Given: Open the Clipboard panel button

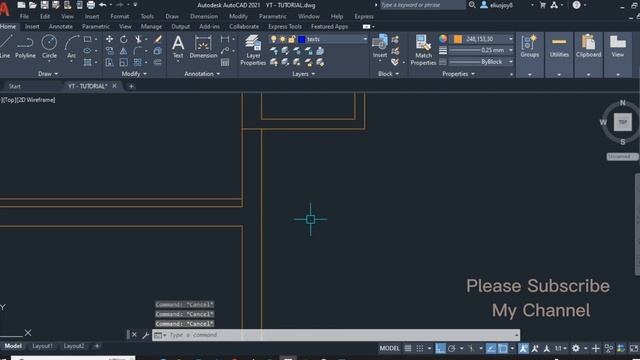Looking at the screenshot, I should (x=588, y=47).
